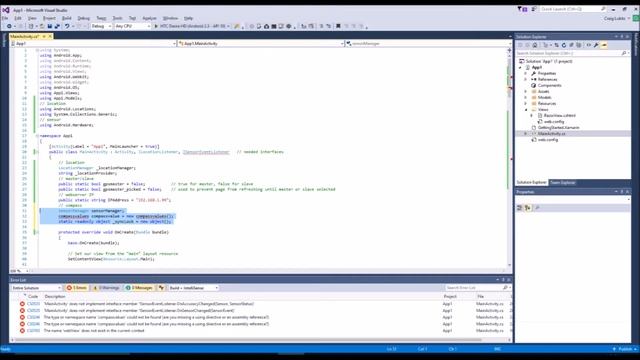Click the Undo toolbar icon

pyautogui.click(x=67, y=26)
